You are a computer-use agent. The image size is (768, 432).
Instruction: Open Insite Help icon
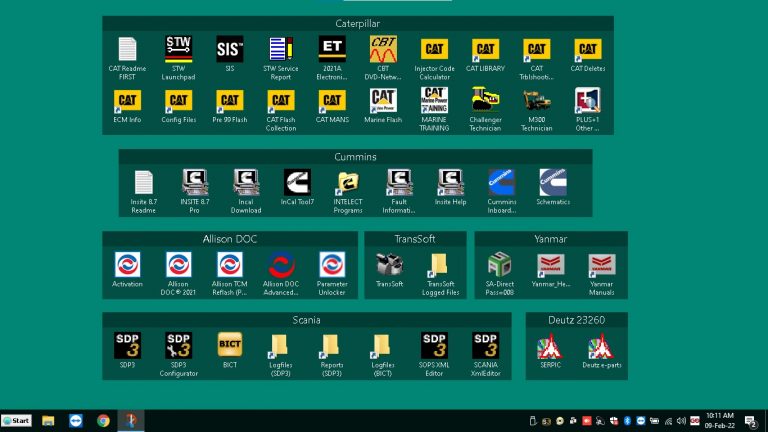[451, 183]
